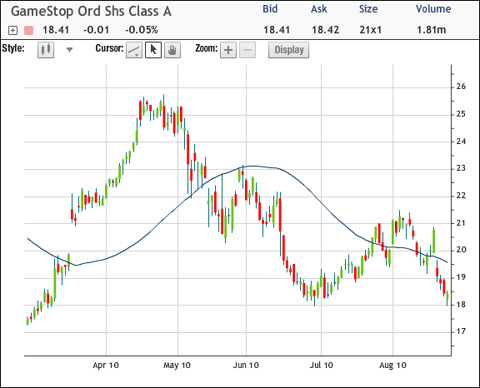Click the Jul 10 date axis label
Viewport: 480px width, 388px height.
point(321,365)
